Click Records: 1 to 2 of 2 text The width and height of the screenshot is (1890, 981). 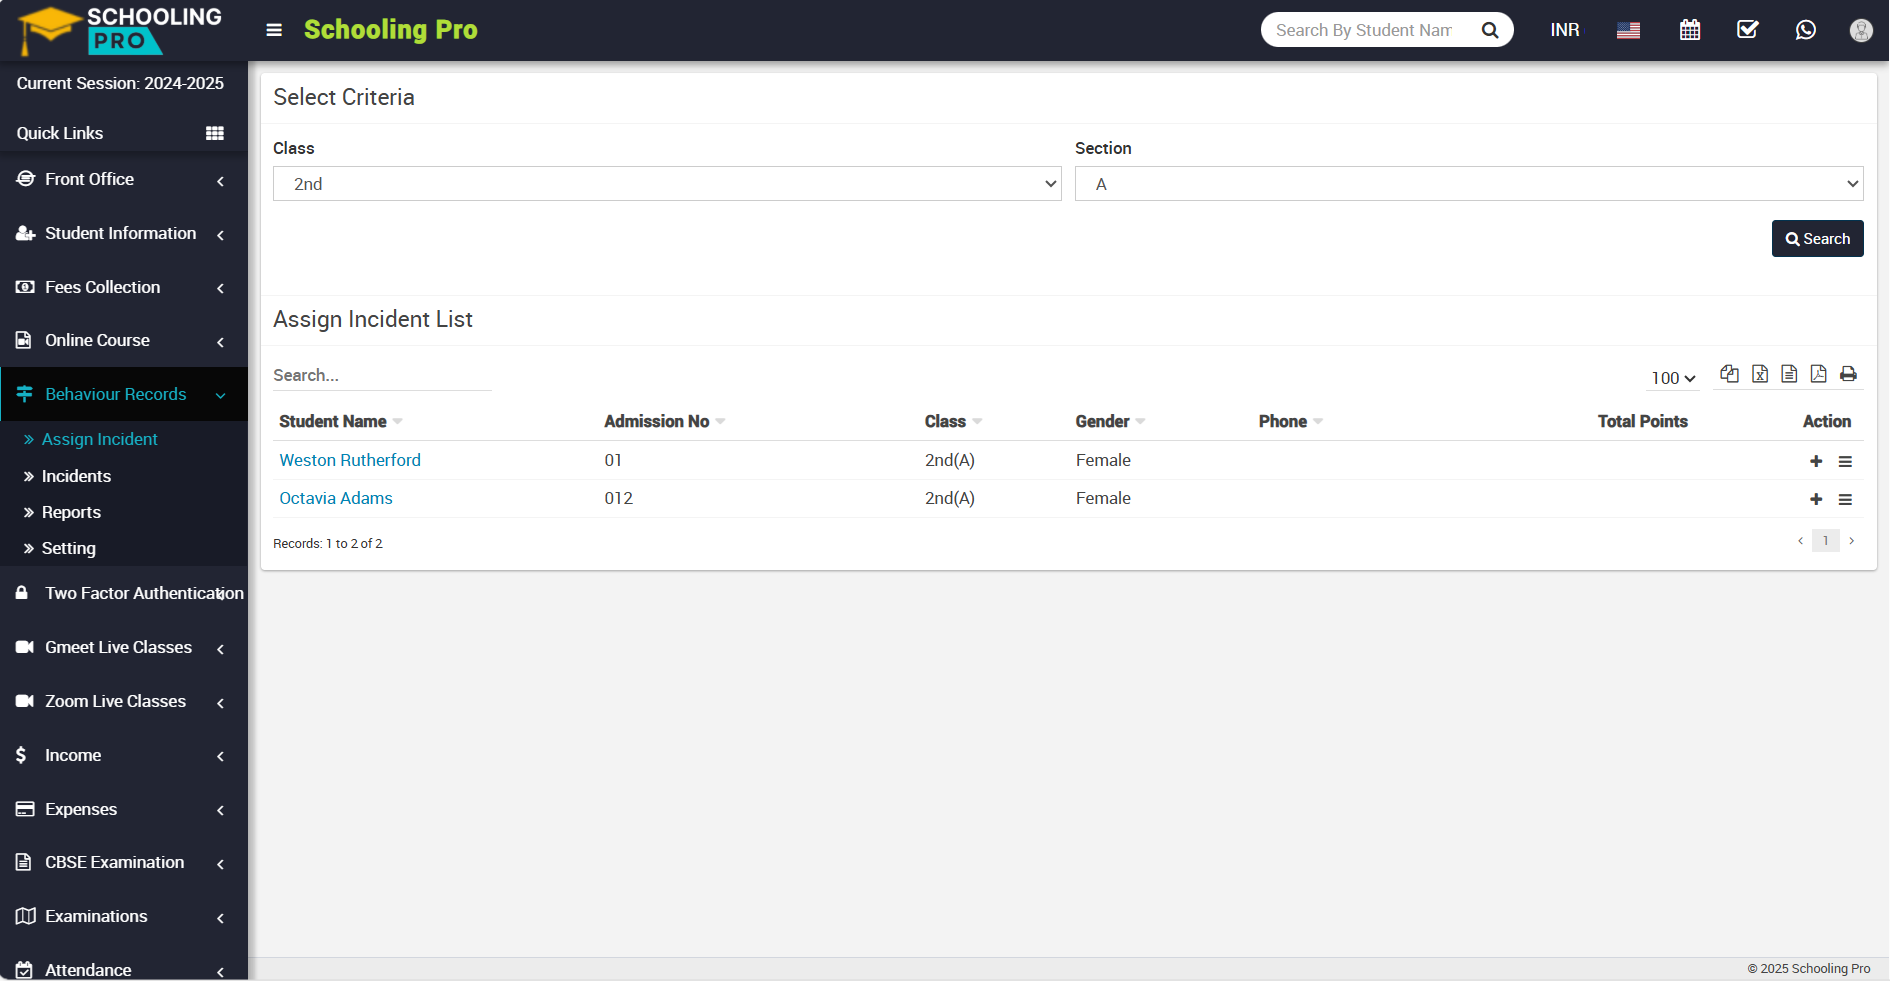coord(328,544)
